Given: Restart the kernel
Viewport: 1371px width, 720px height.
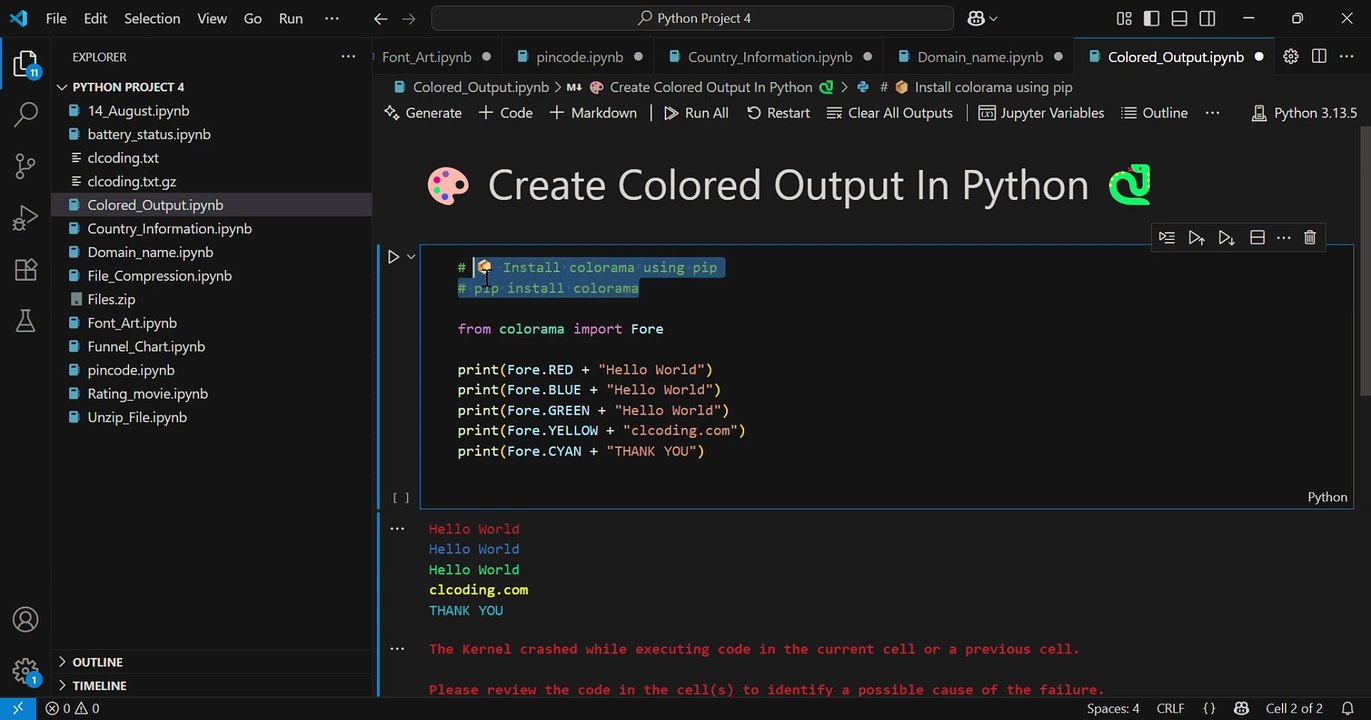Looking at the screenshot, I should (778, 113).
